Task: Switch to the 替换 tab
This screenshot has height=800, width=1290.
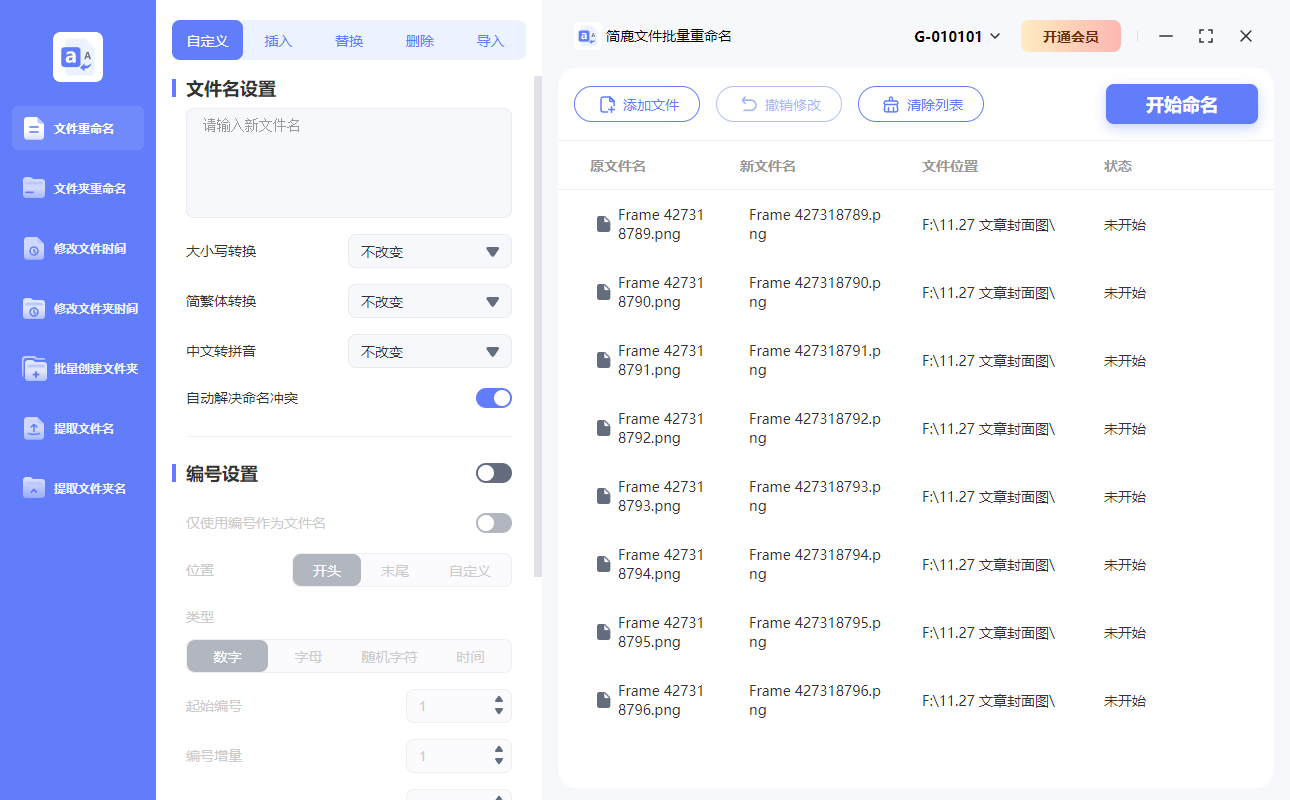Action: click(348, 40)
